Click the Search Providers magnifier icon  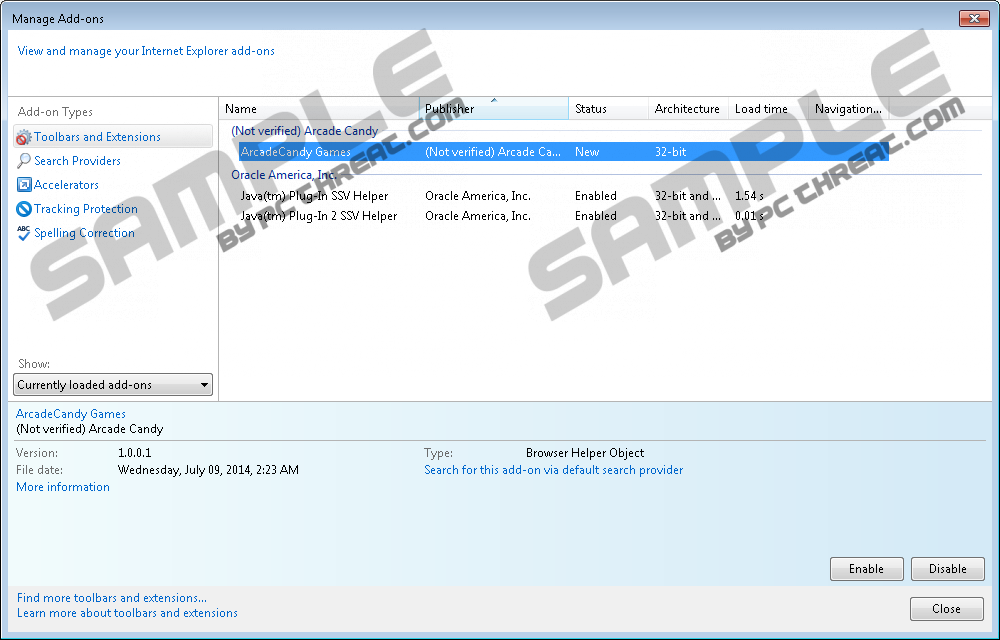pyautogui.click(x=24, y=161)
